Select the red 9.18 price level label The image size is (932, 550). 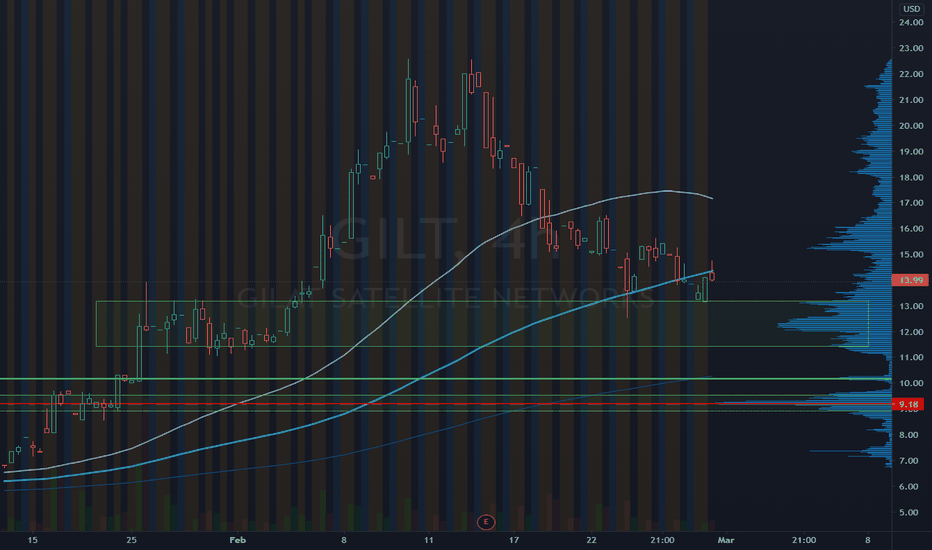(x=908, y=404)
